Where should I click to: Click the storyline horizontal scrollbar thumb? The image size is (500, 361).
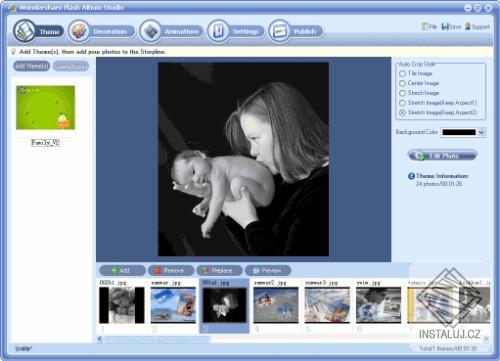[x=157, y=339]
